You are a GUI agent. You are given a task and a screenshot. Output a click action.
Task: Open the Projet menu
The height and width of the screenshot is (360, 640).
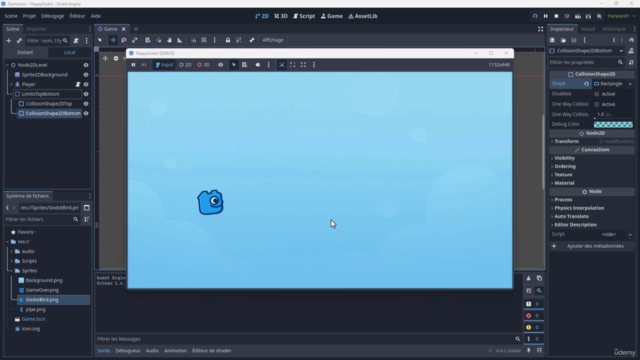(x=29, y=16)
